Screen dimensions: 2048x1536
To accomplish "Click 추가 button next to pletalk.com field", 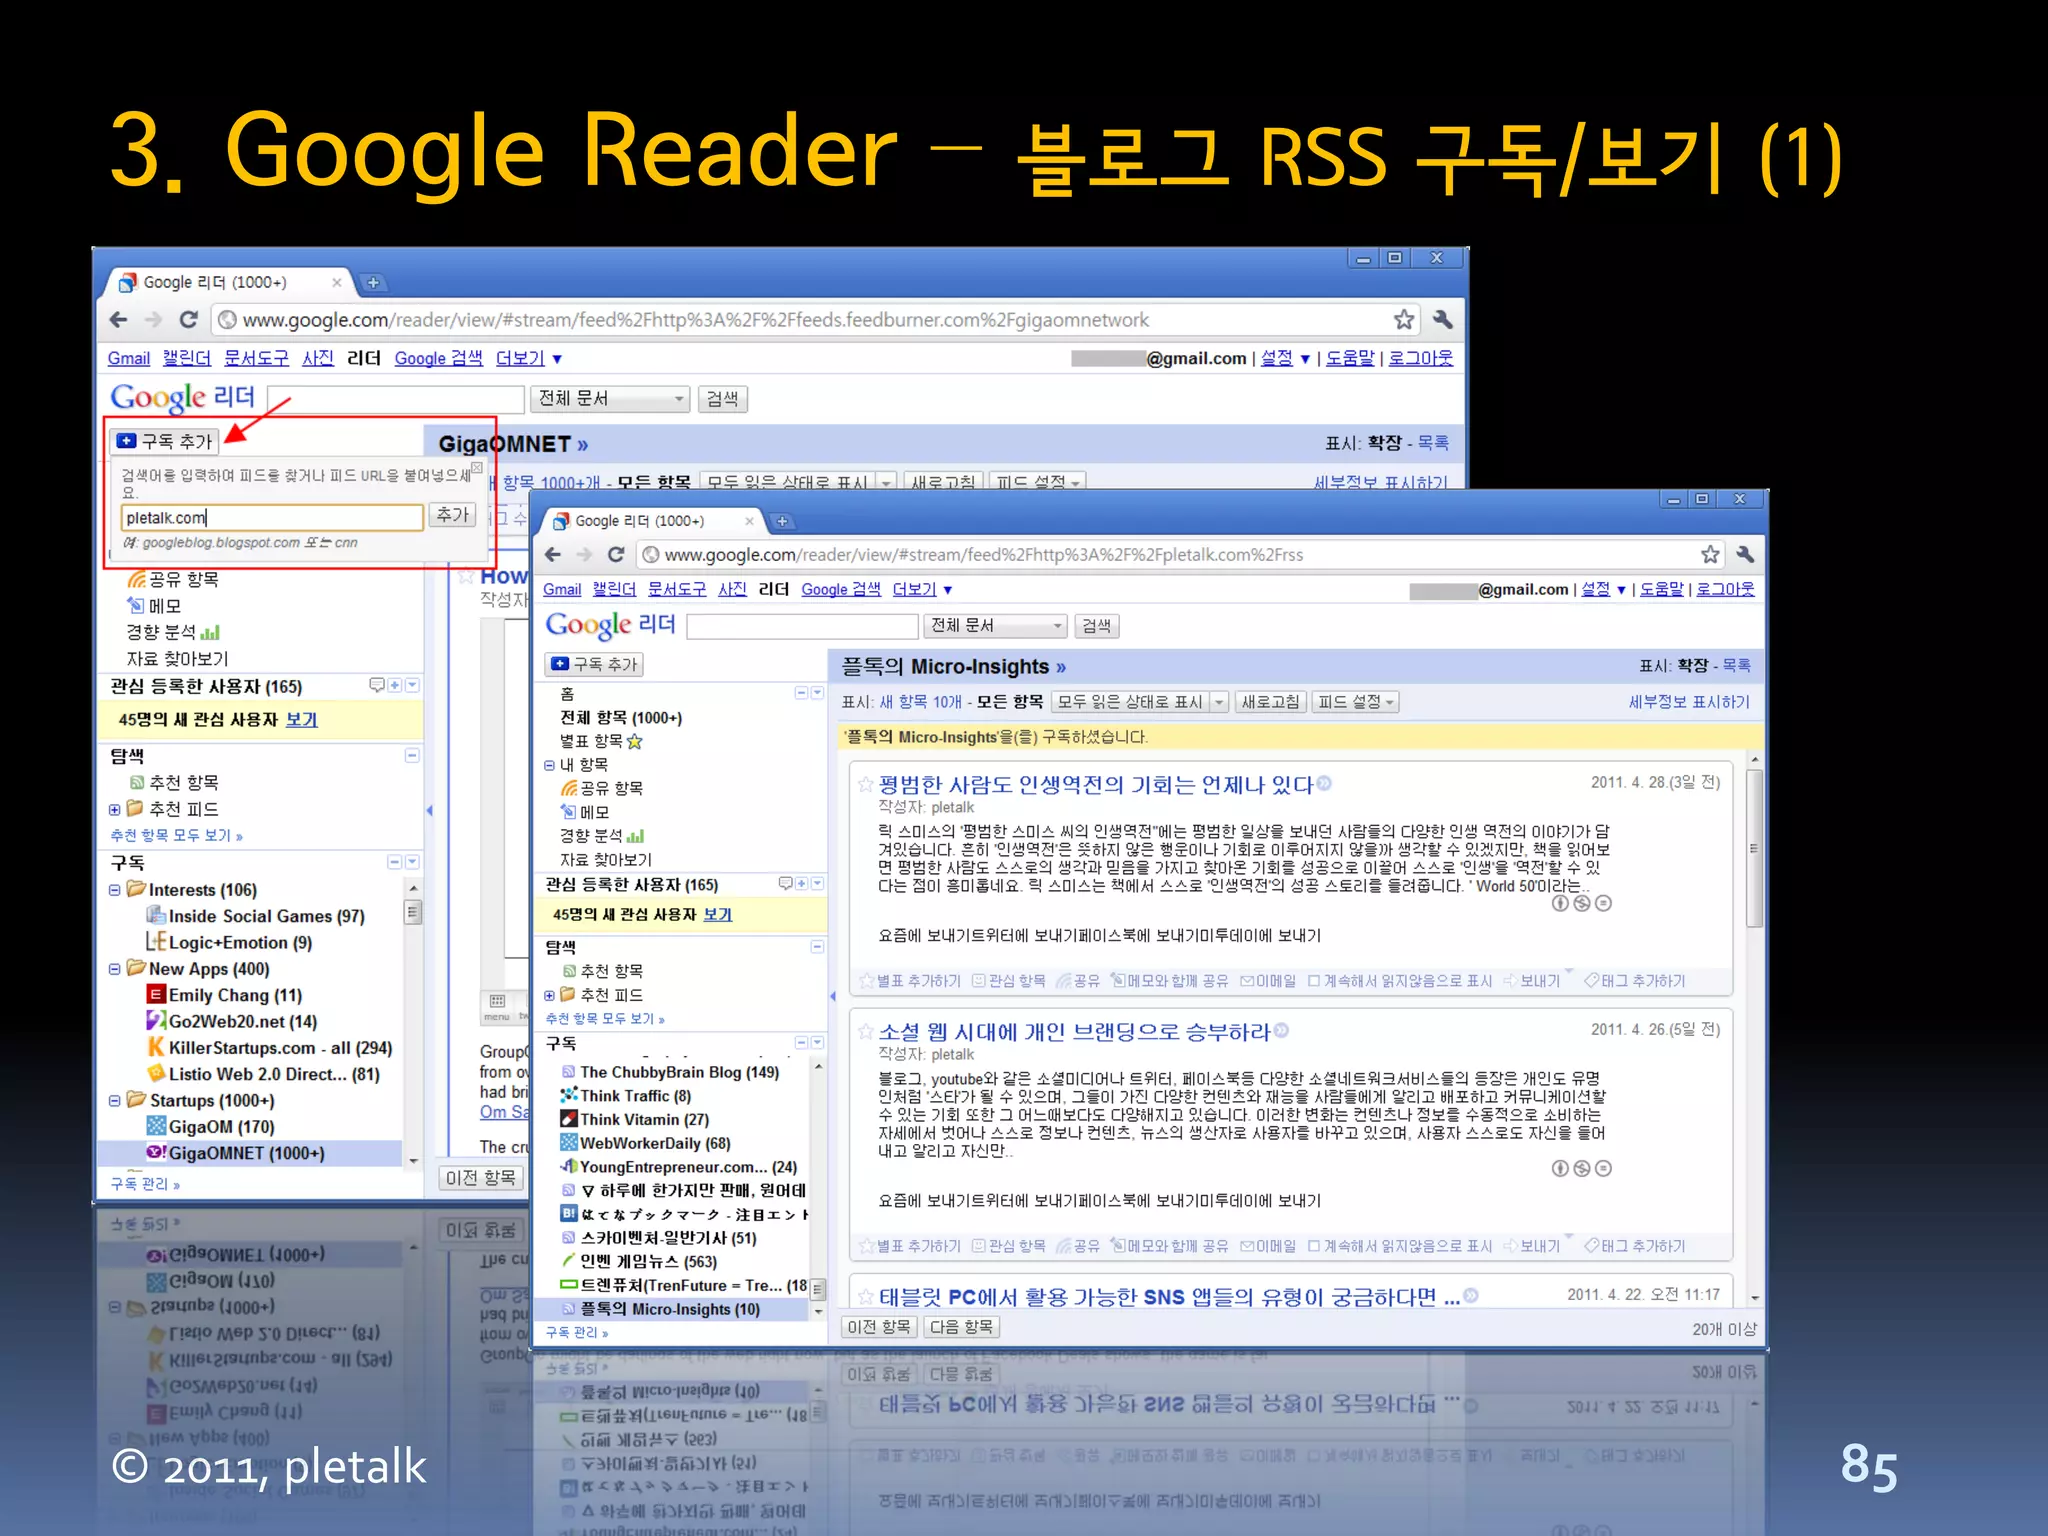I will coord(452,515).
